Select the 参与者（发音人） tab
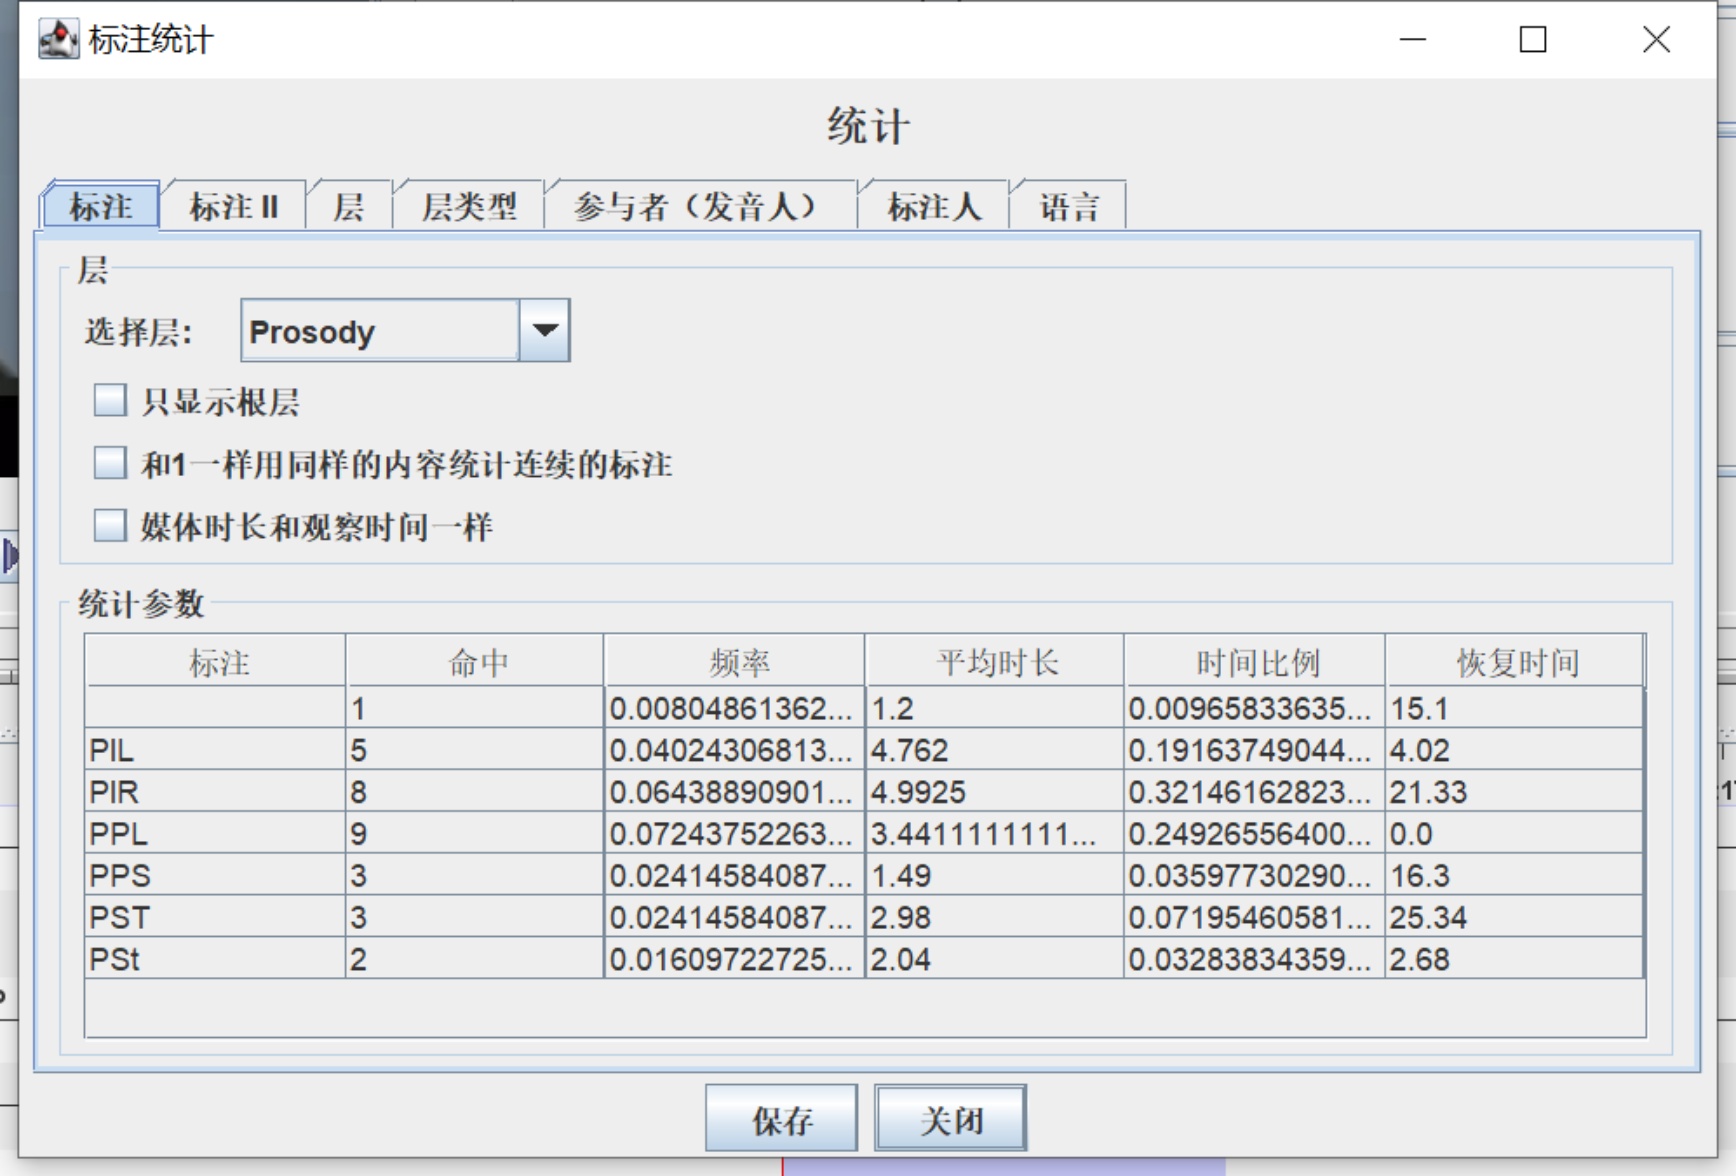The width and height of the screenshot is (1736, 1176). point(699,207)
